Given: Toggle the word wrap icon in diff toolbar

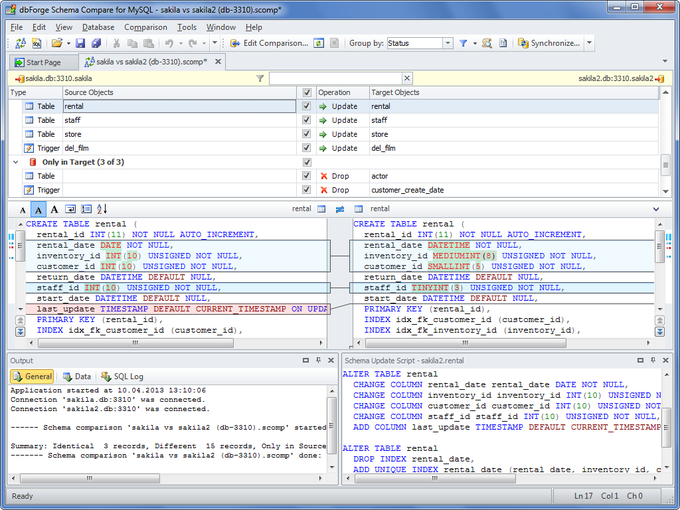Looking at the screenshot, I should pos(70,209).
